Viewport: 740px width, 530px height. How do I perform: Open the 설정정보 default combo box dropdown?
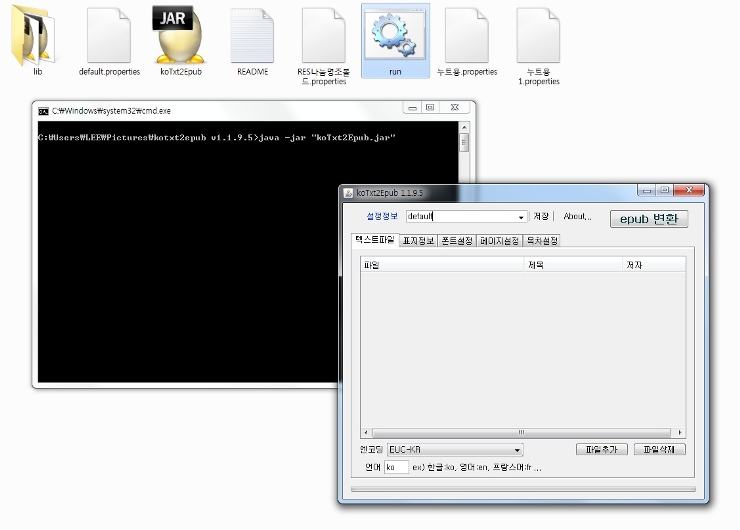pos(521,217)
